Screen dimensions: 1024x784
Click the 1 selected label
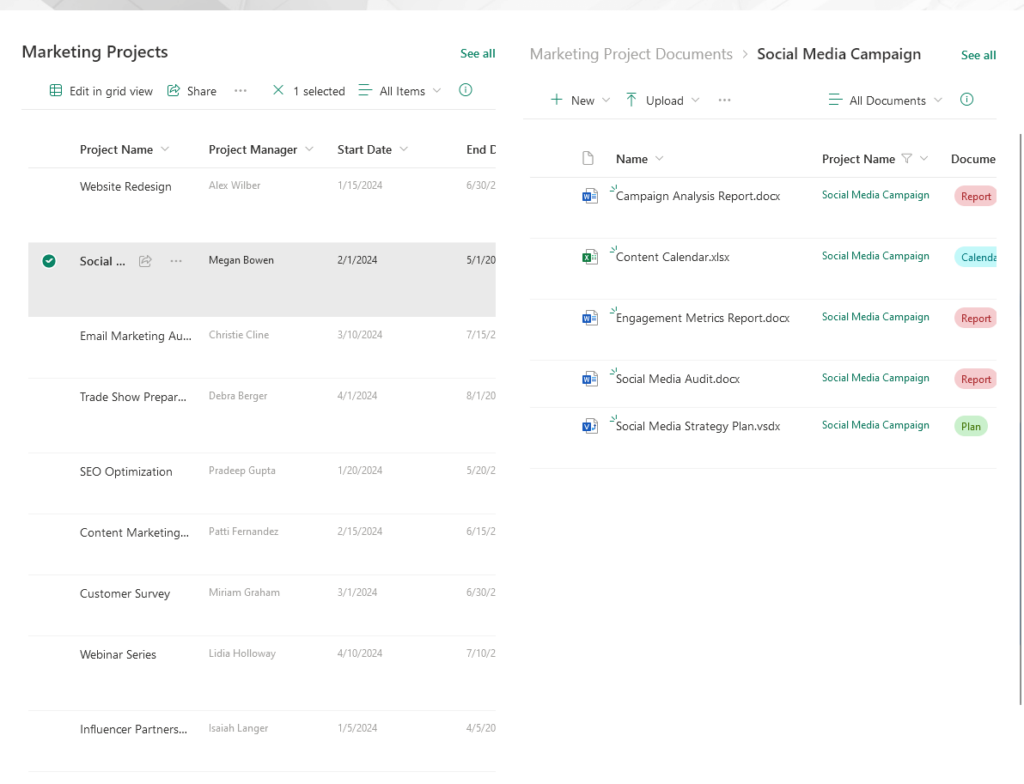(319, 91)
